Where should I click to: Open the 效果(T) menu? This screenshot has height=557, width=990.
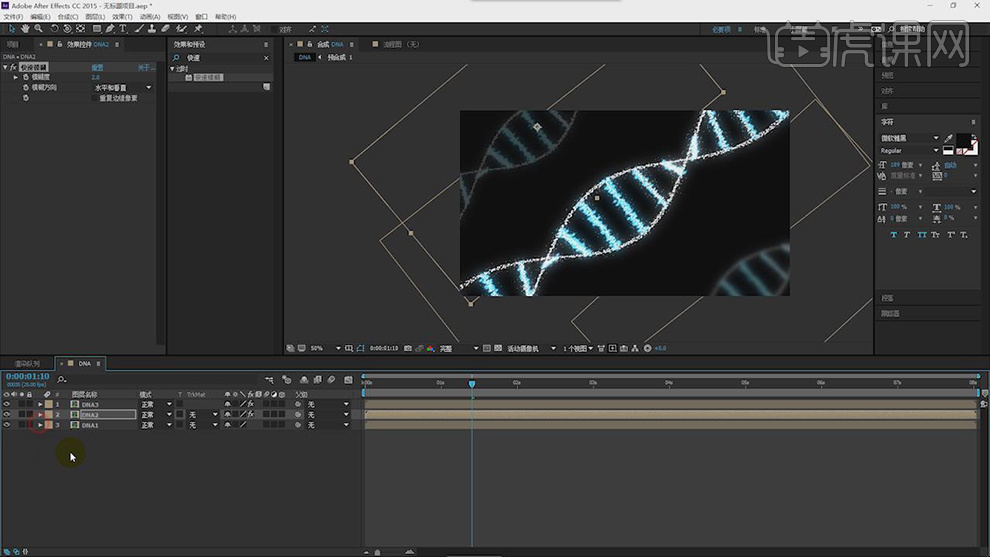click(121, 17)
